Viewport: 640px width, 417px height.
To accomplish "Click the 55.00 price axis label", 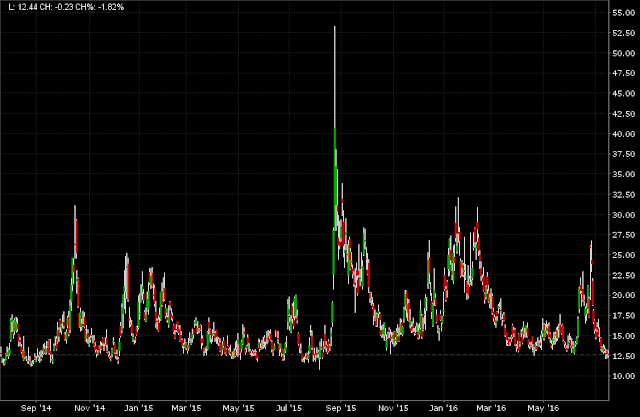I will 624,13.
